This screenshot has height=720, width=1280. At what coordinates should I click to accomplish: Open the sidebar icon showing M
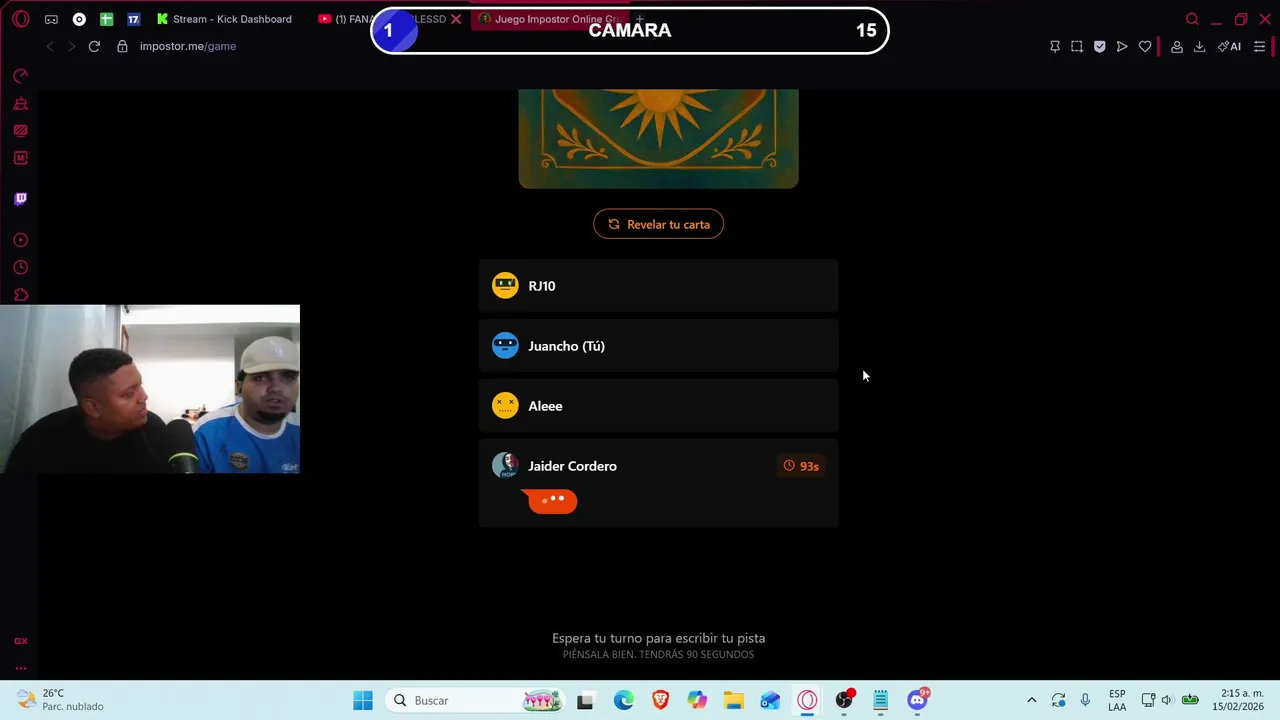coord(20,158)
